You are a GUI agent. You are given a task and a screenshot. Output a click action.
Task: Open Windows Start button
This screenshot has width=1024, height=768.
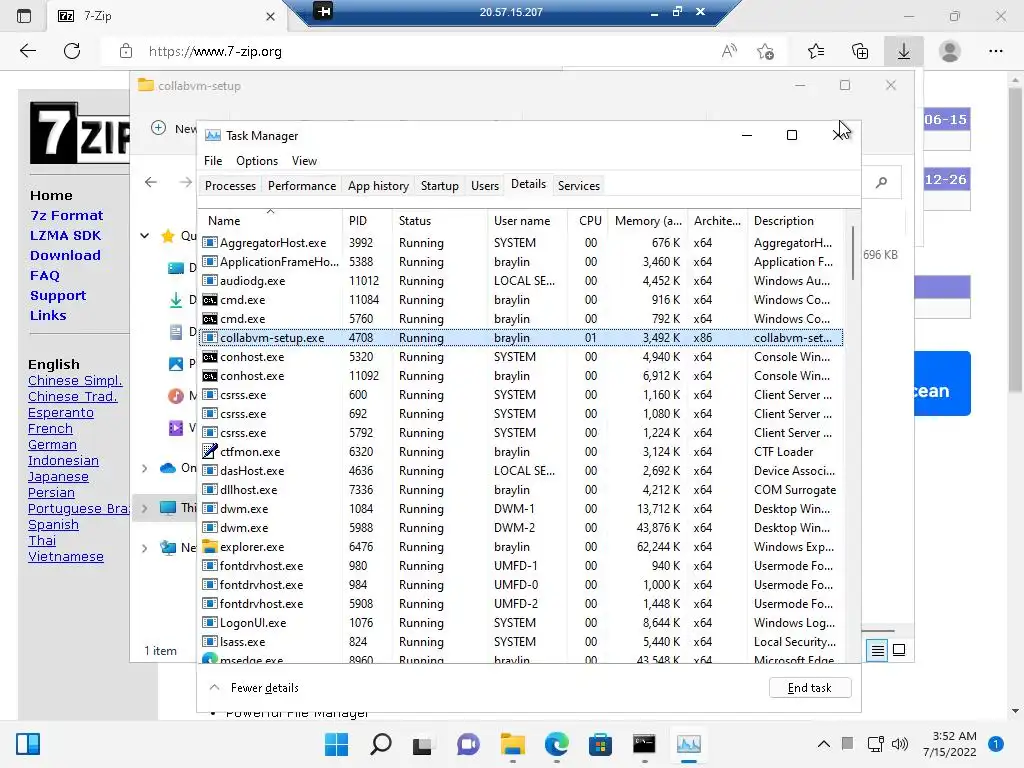(x=336, y=744)
